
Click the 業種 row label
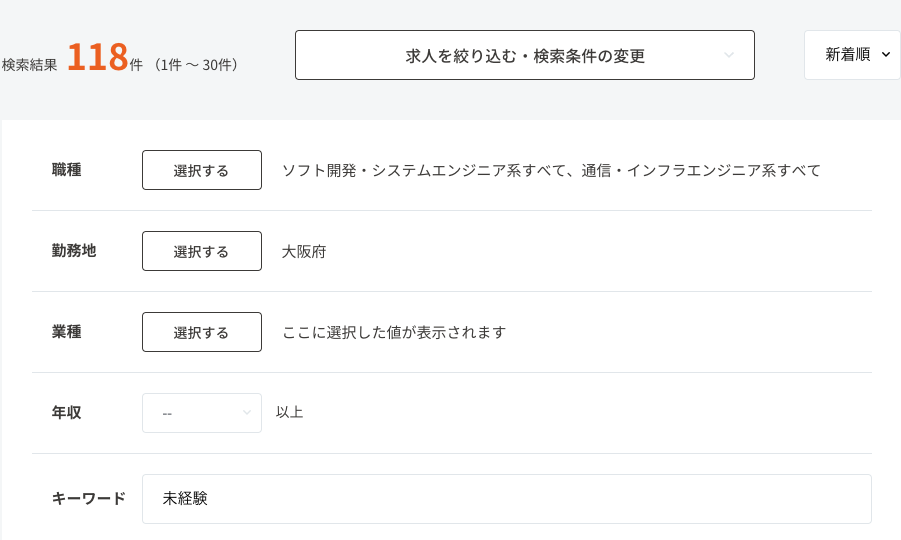[67, 332]
